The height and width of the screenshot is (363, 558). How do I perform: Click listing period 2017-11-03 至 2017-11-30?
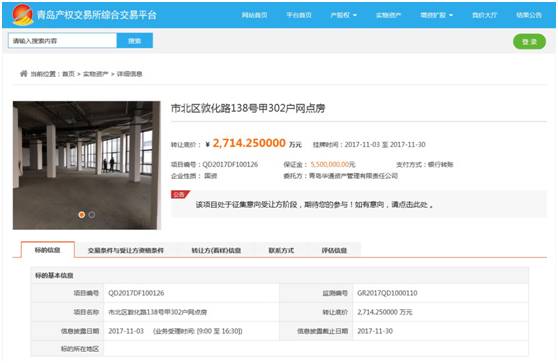click(x=385, y=144)
